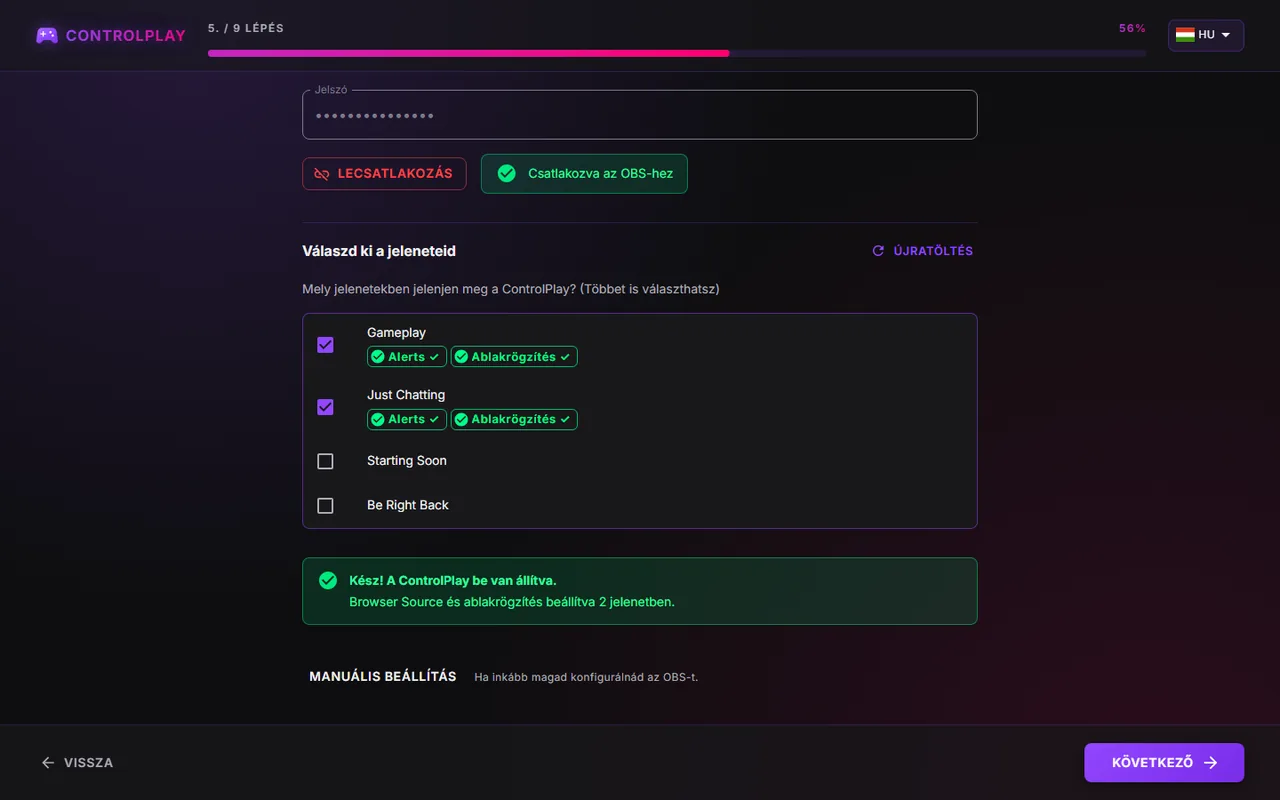
Task: Click the Kész! A ControlPlay be van állítva text
Action: (x=453, y=581)
